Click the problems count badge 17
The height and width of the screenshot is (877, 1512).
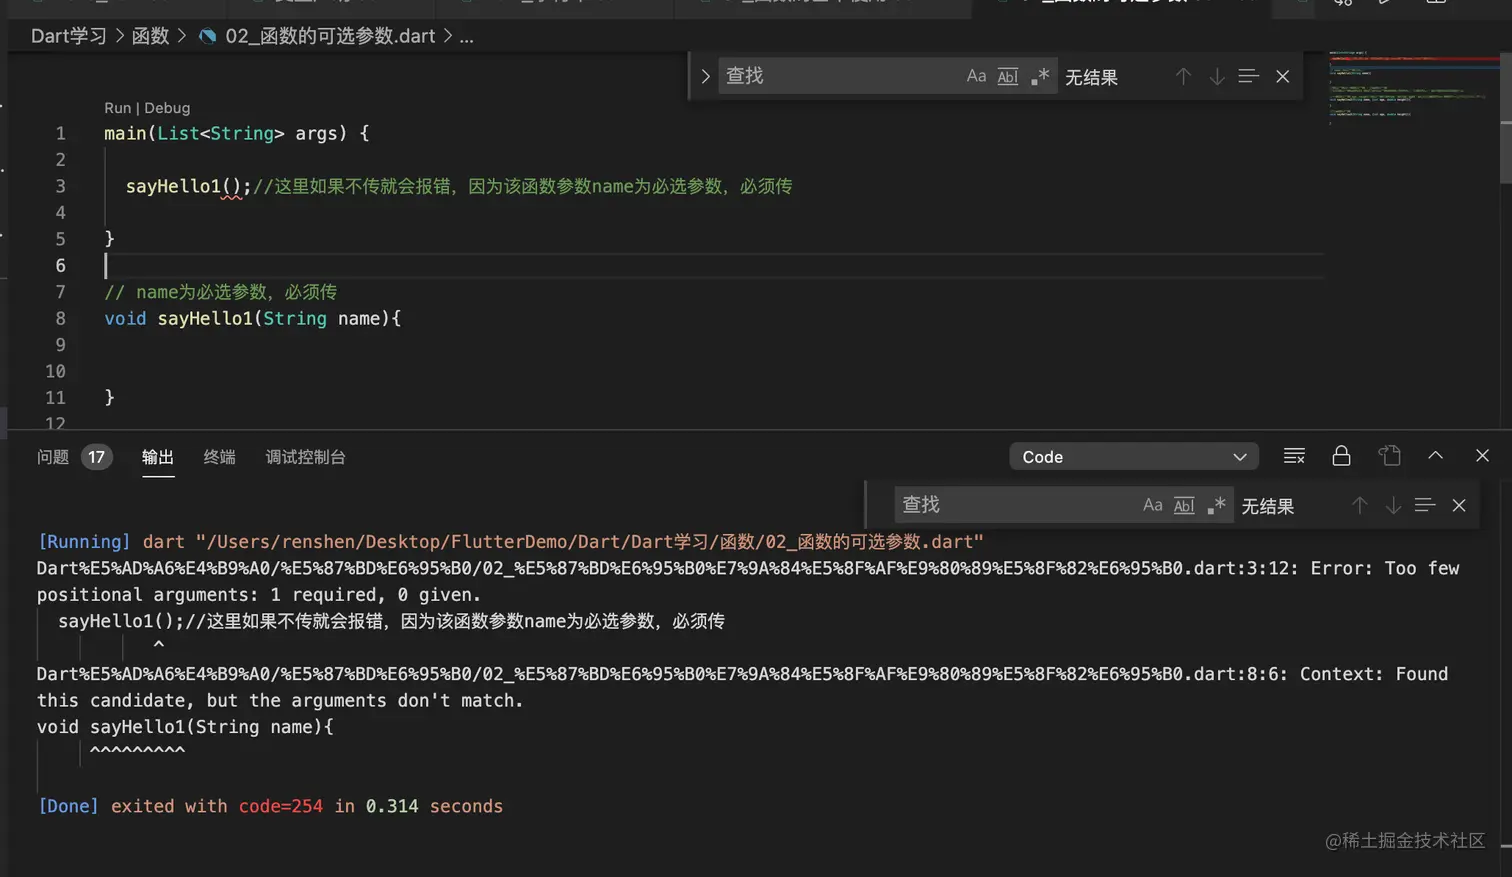coord(96,457)
